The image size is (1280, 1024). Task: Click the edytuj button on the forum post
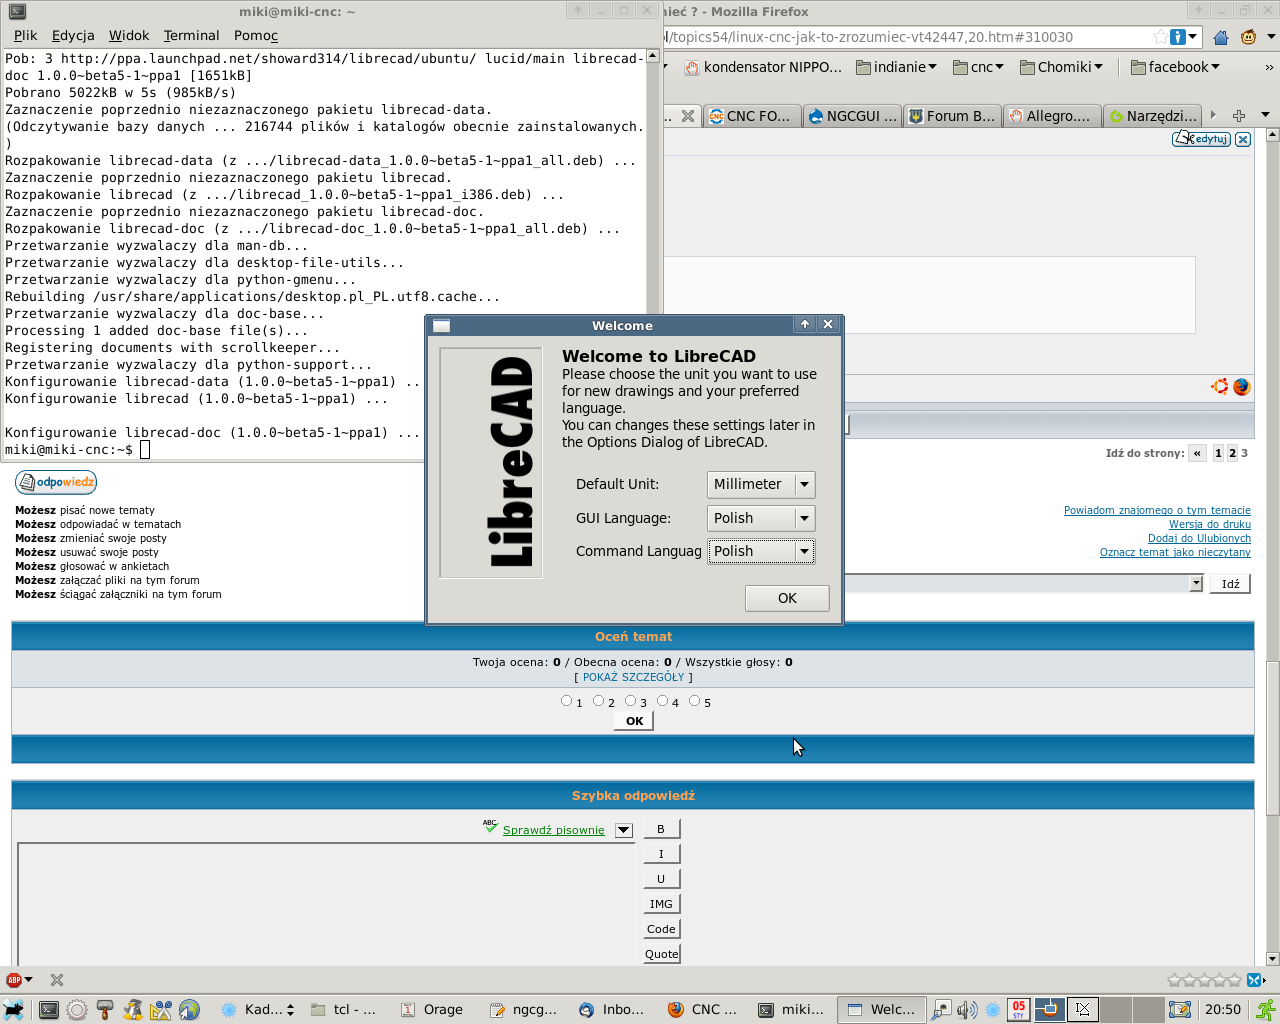1201,139
